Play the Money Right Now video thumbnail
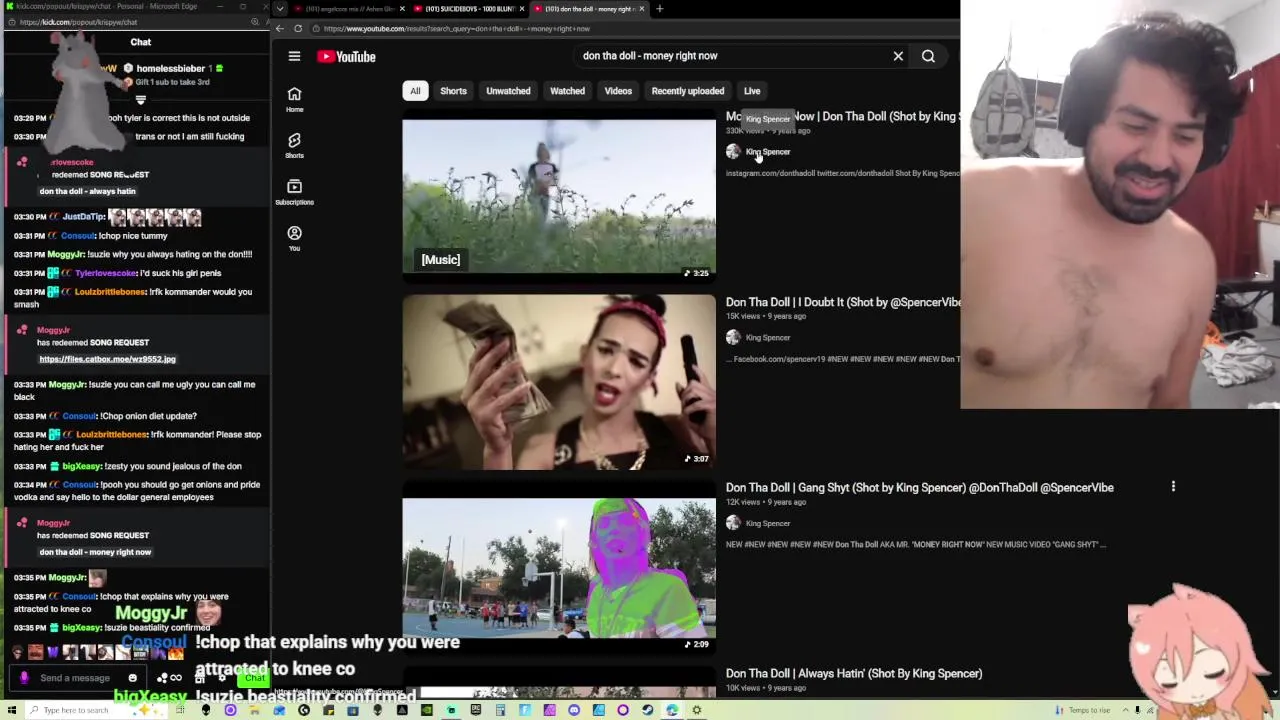Screen dimensions: 1280x720 559,198
